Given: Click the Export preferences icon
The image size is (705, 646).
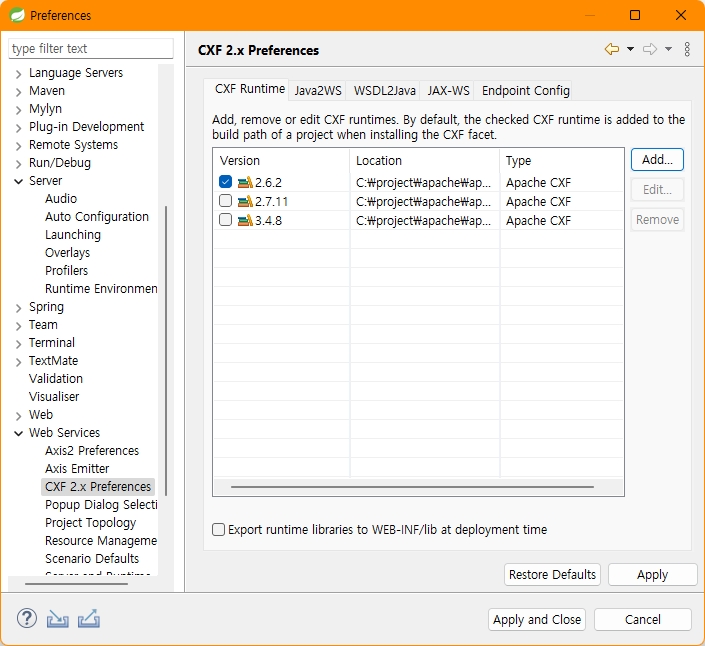Looking at the screenshot, I should point(89,619).
